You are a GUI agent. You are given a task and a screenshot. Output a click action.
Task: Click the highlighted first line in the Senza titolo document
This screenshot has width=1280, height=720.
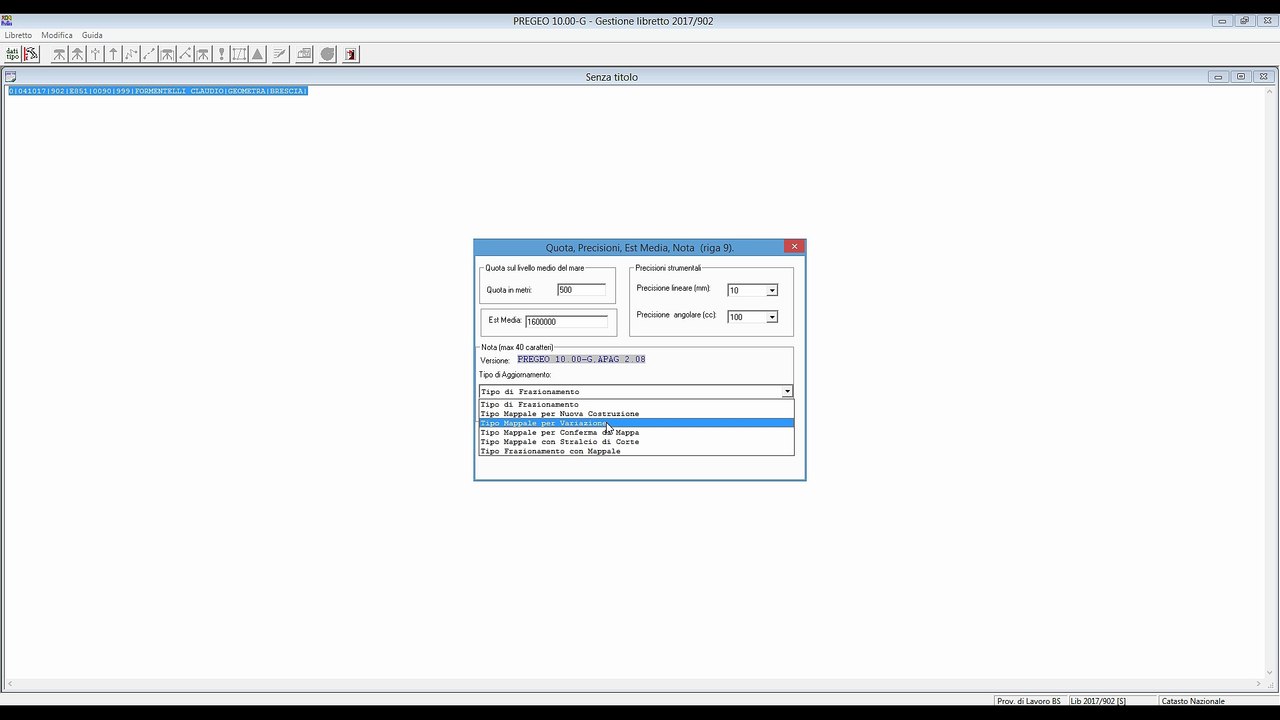157,91
